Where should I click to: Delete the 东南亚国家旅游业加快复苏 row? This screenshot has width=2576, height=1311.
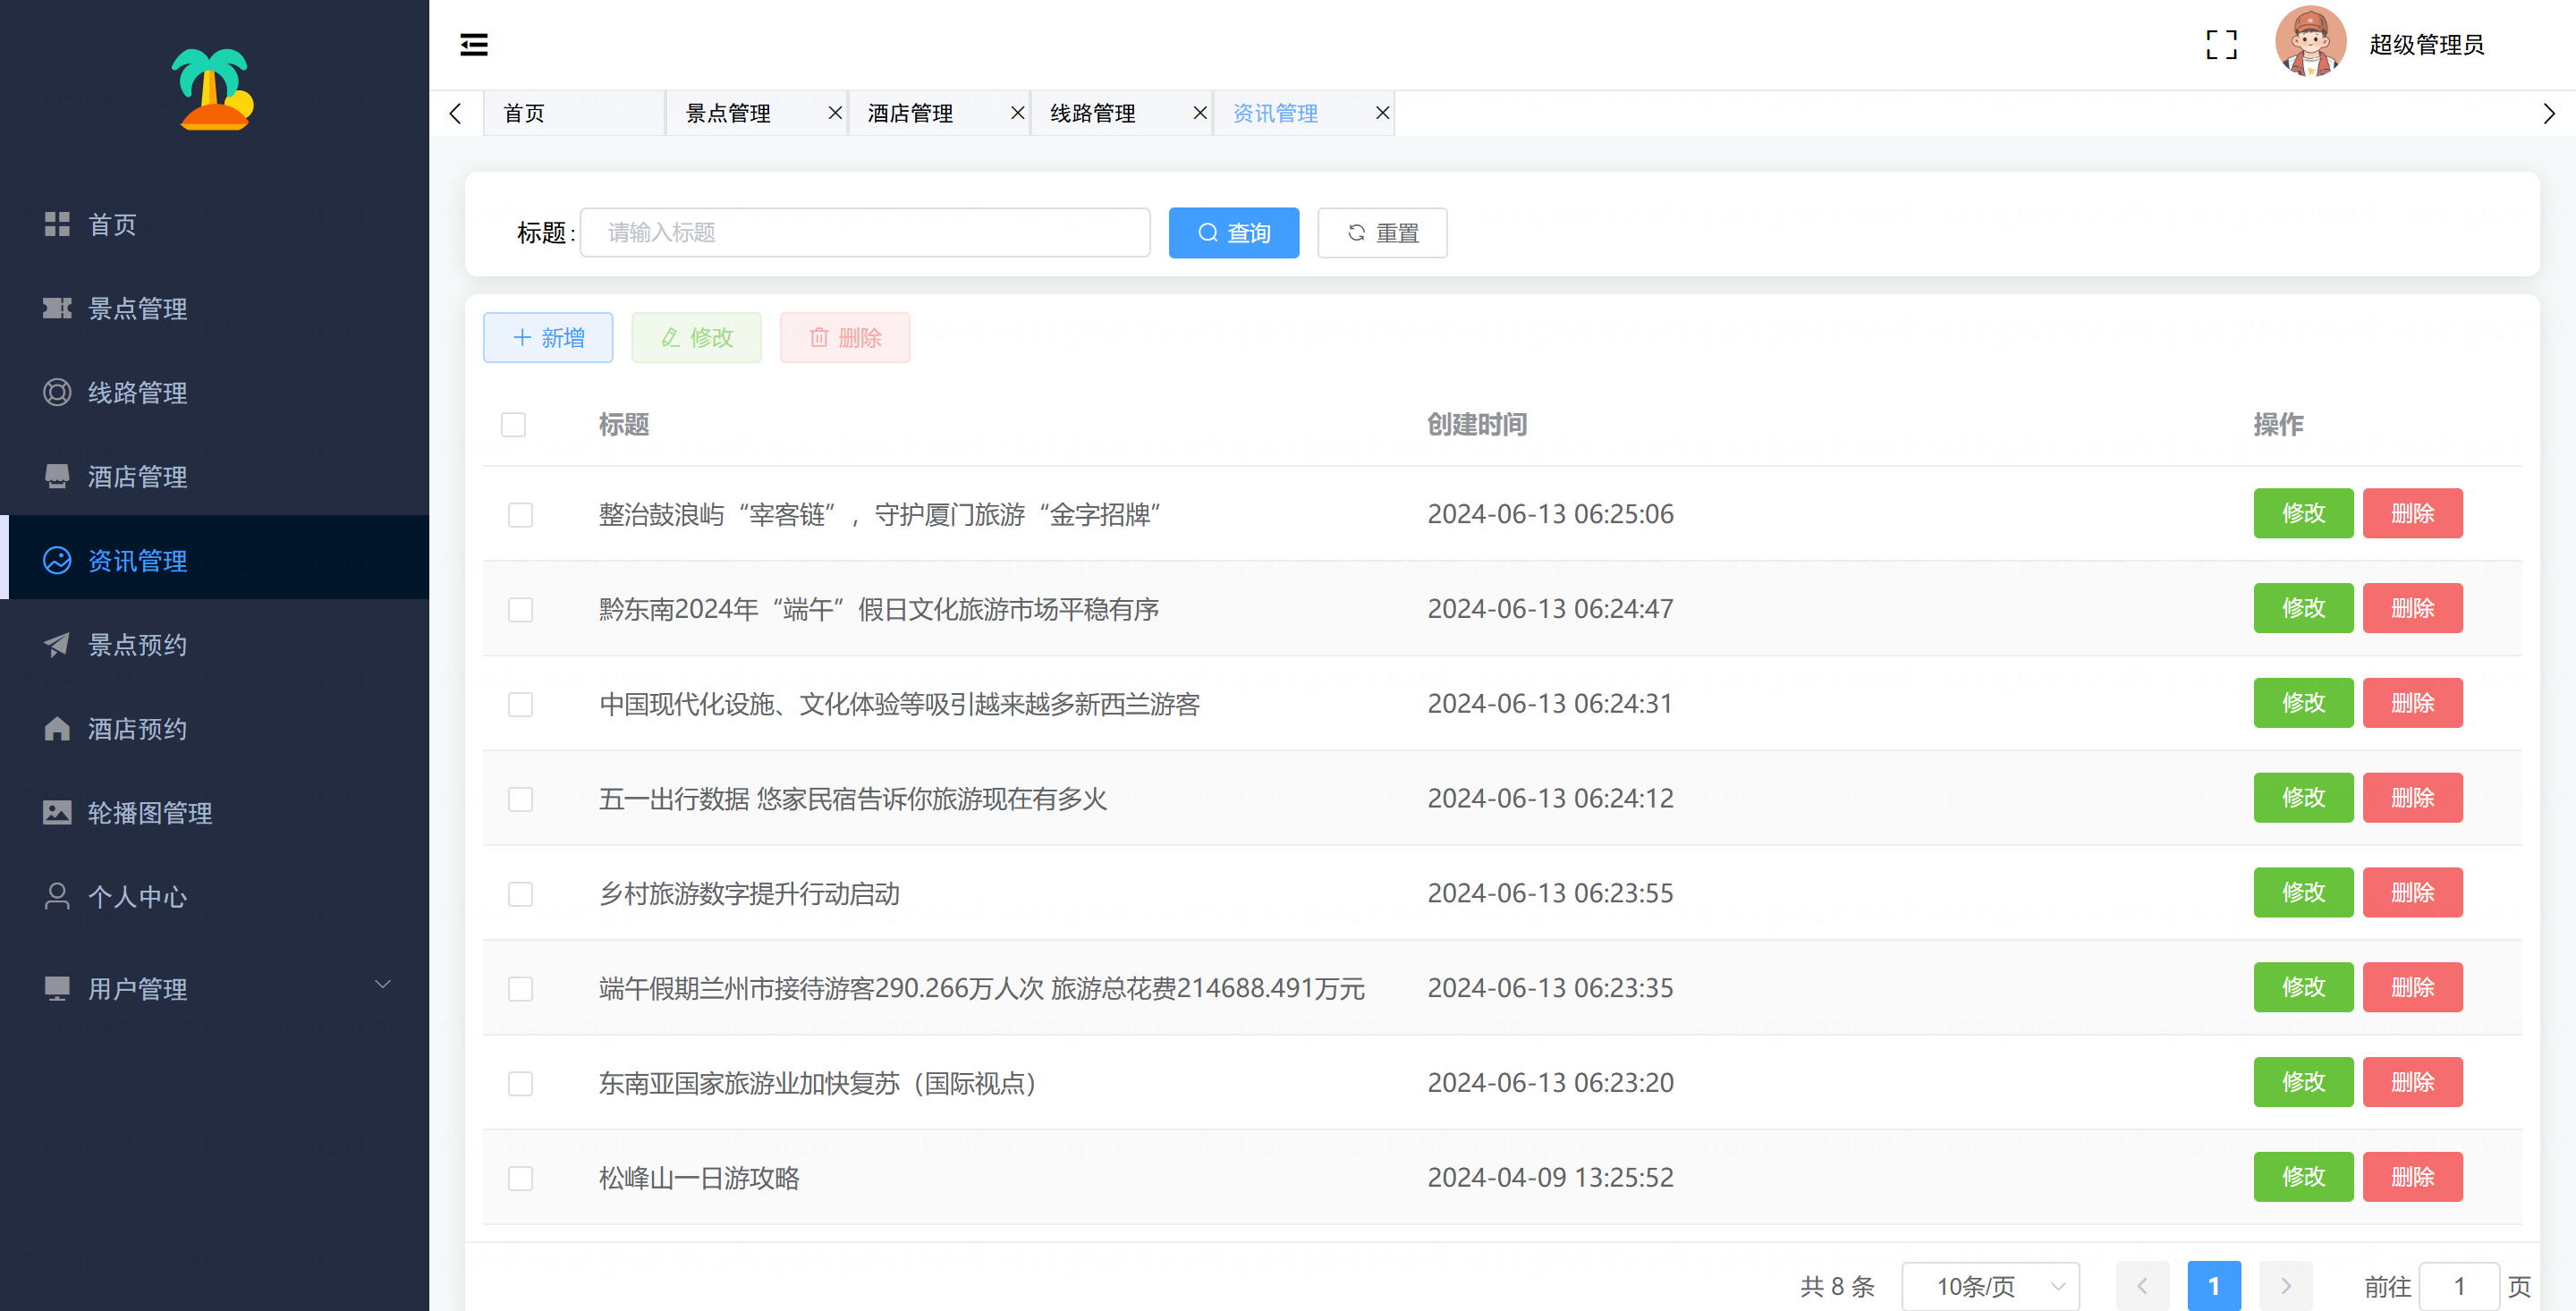[x=2411, y=1082]
